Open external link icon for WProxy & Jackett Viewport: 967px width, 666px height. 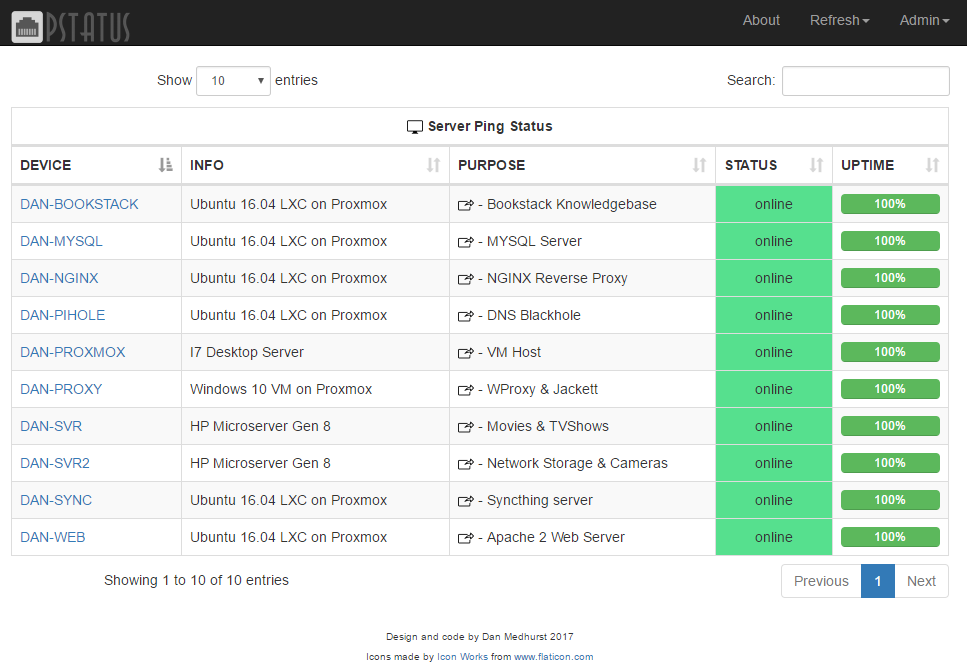click(x=466, y=390)
